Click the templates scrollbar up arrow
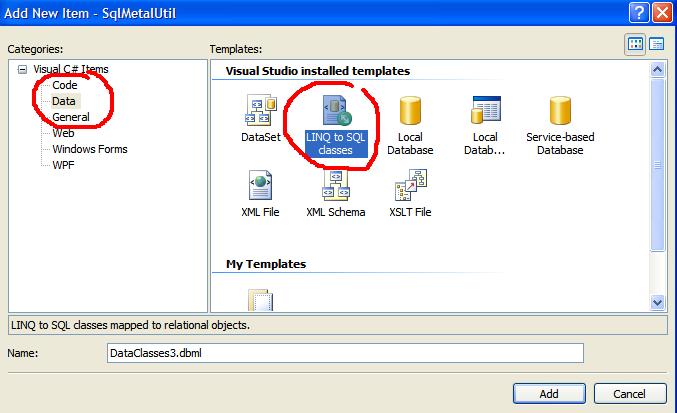This screenshot has width=677, height=413. [657, 69]
